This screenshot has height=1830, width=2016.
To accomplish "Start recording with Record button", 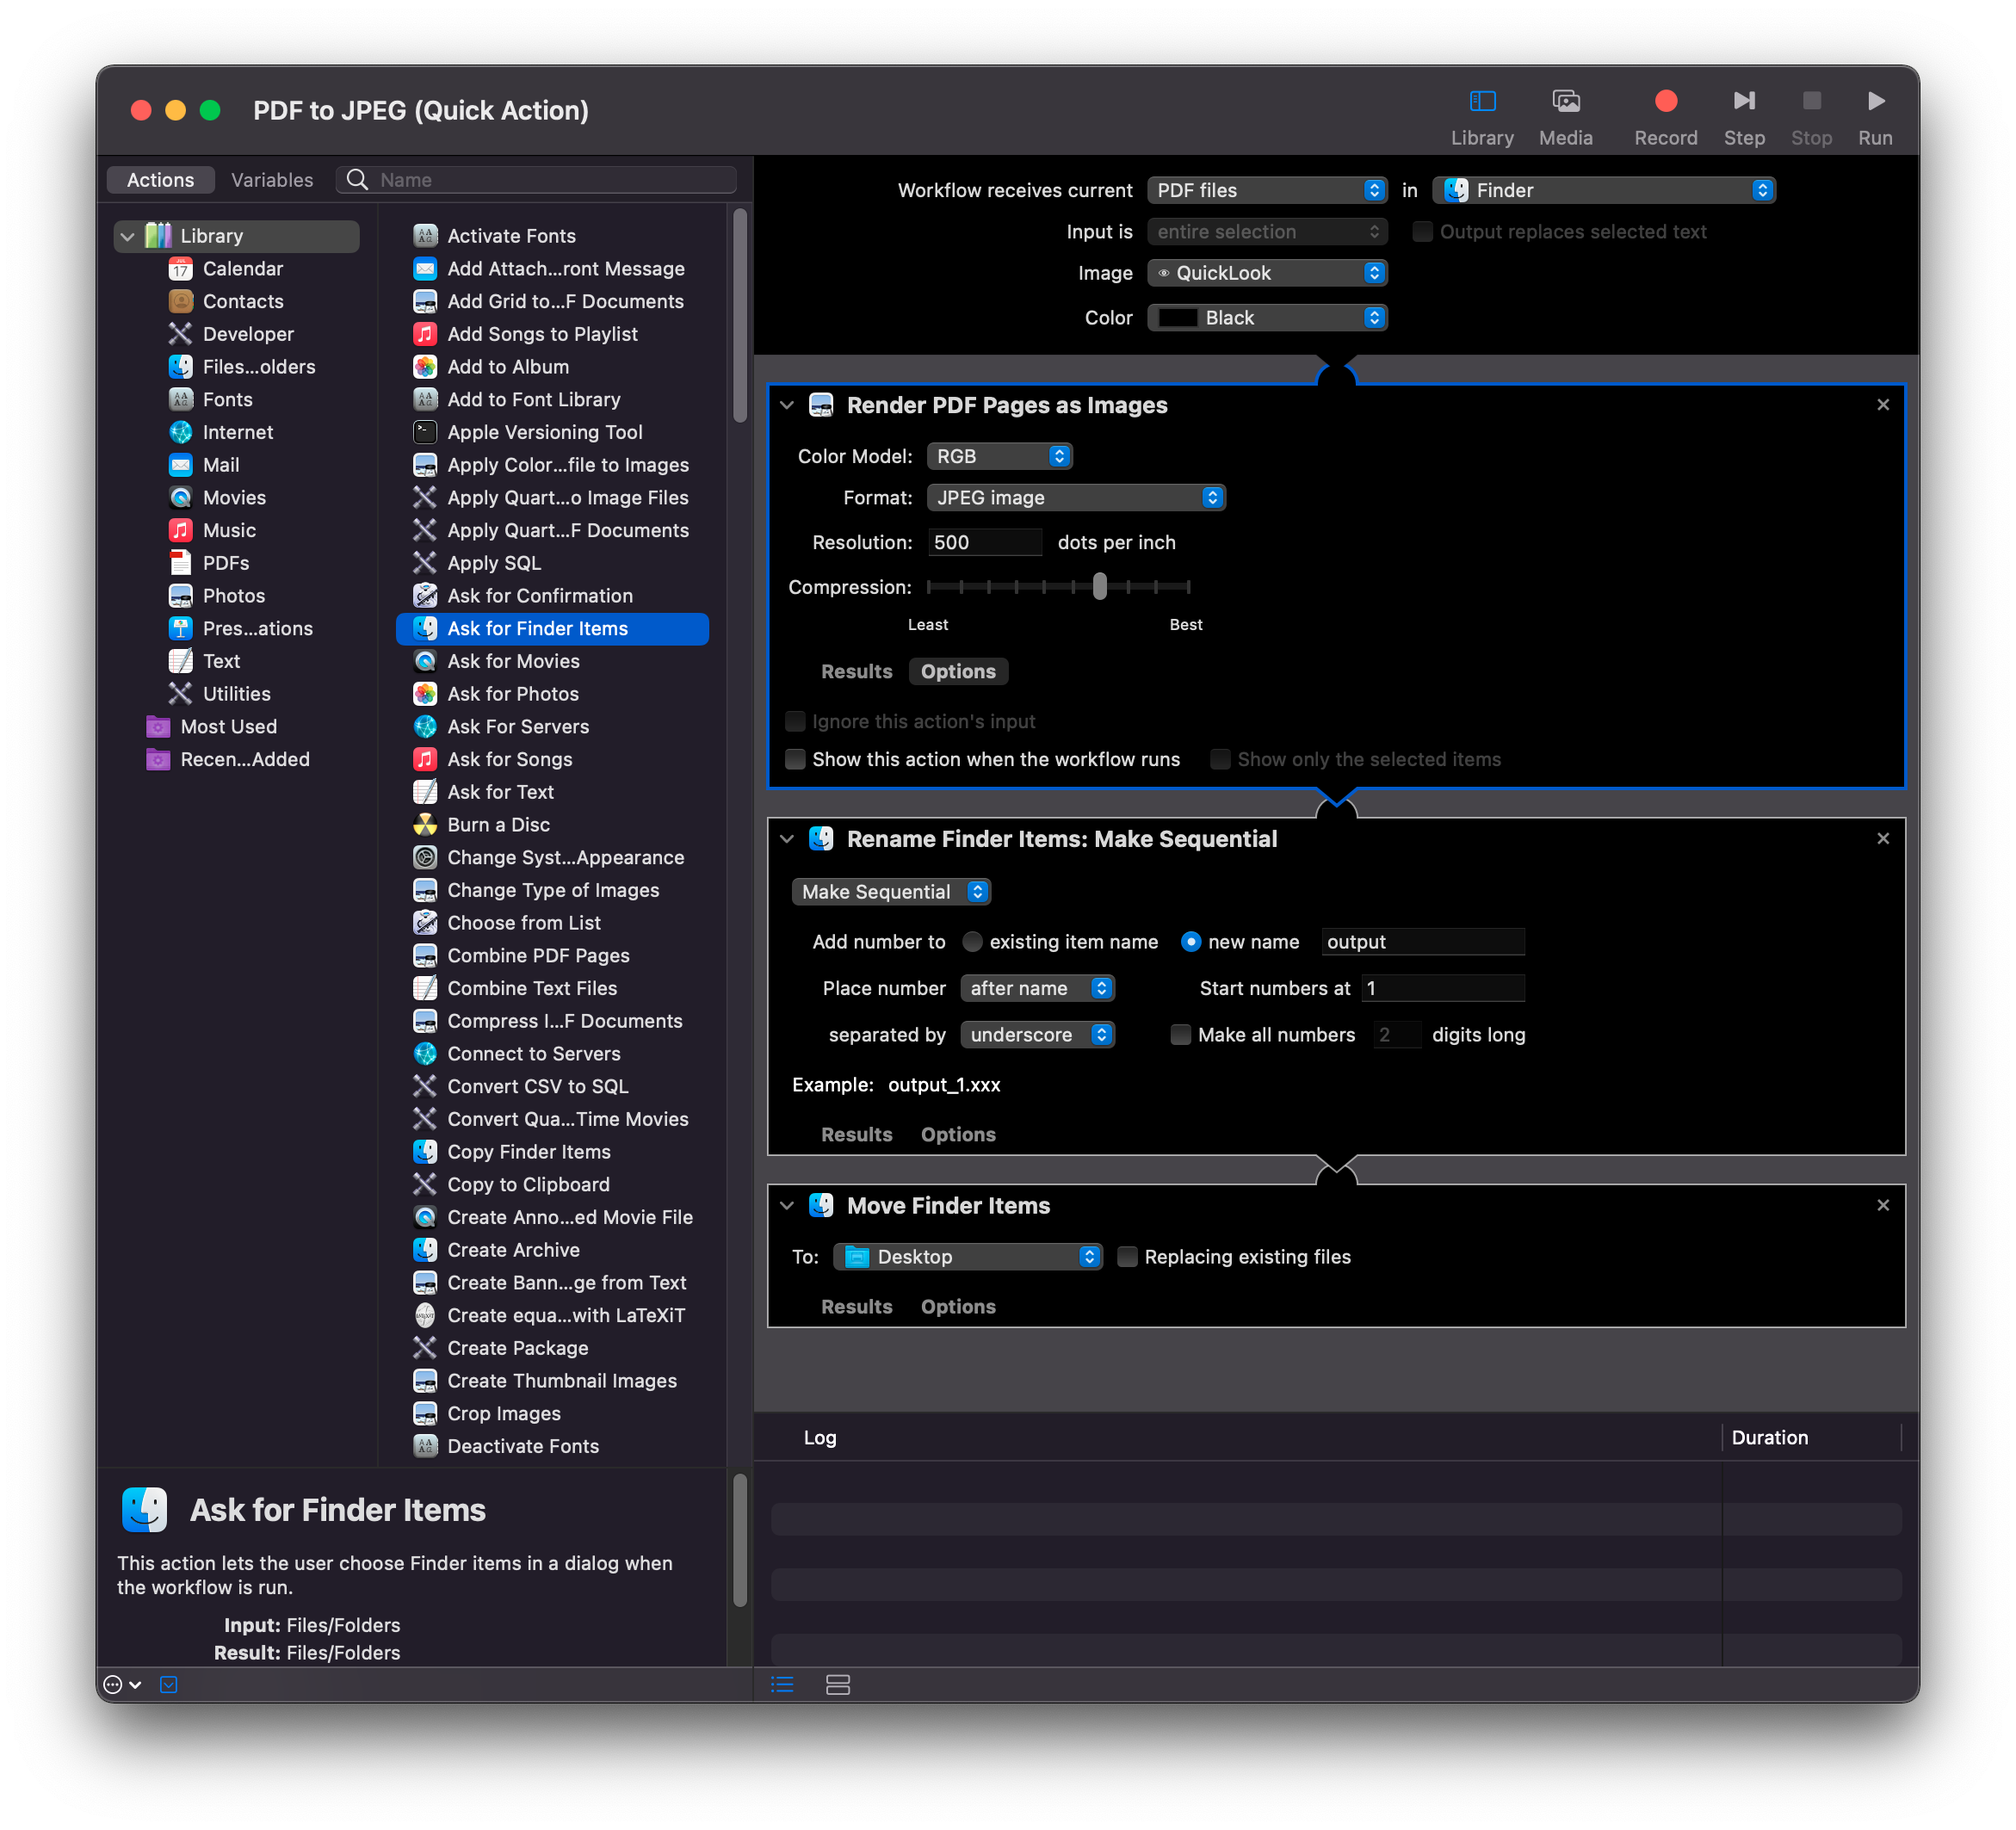I will pos(1665,117).
